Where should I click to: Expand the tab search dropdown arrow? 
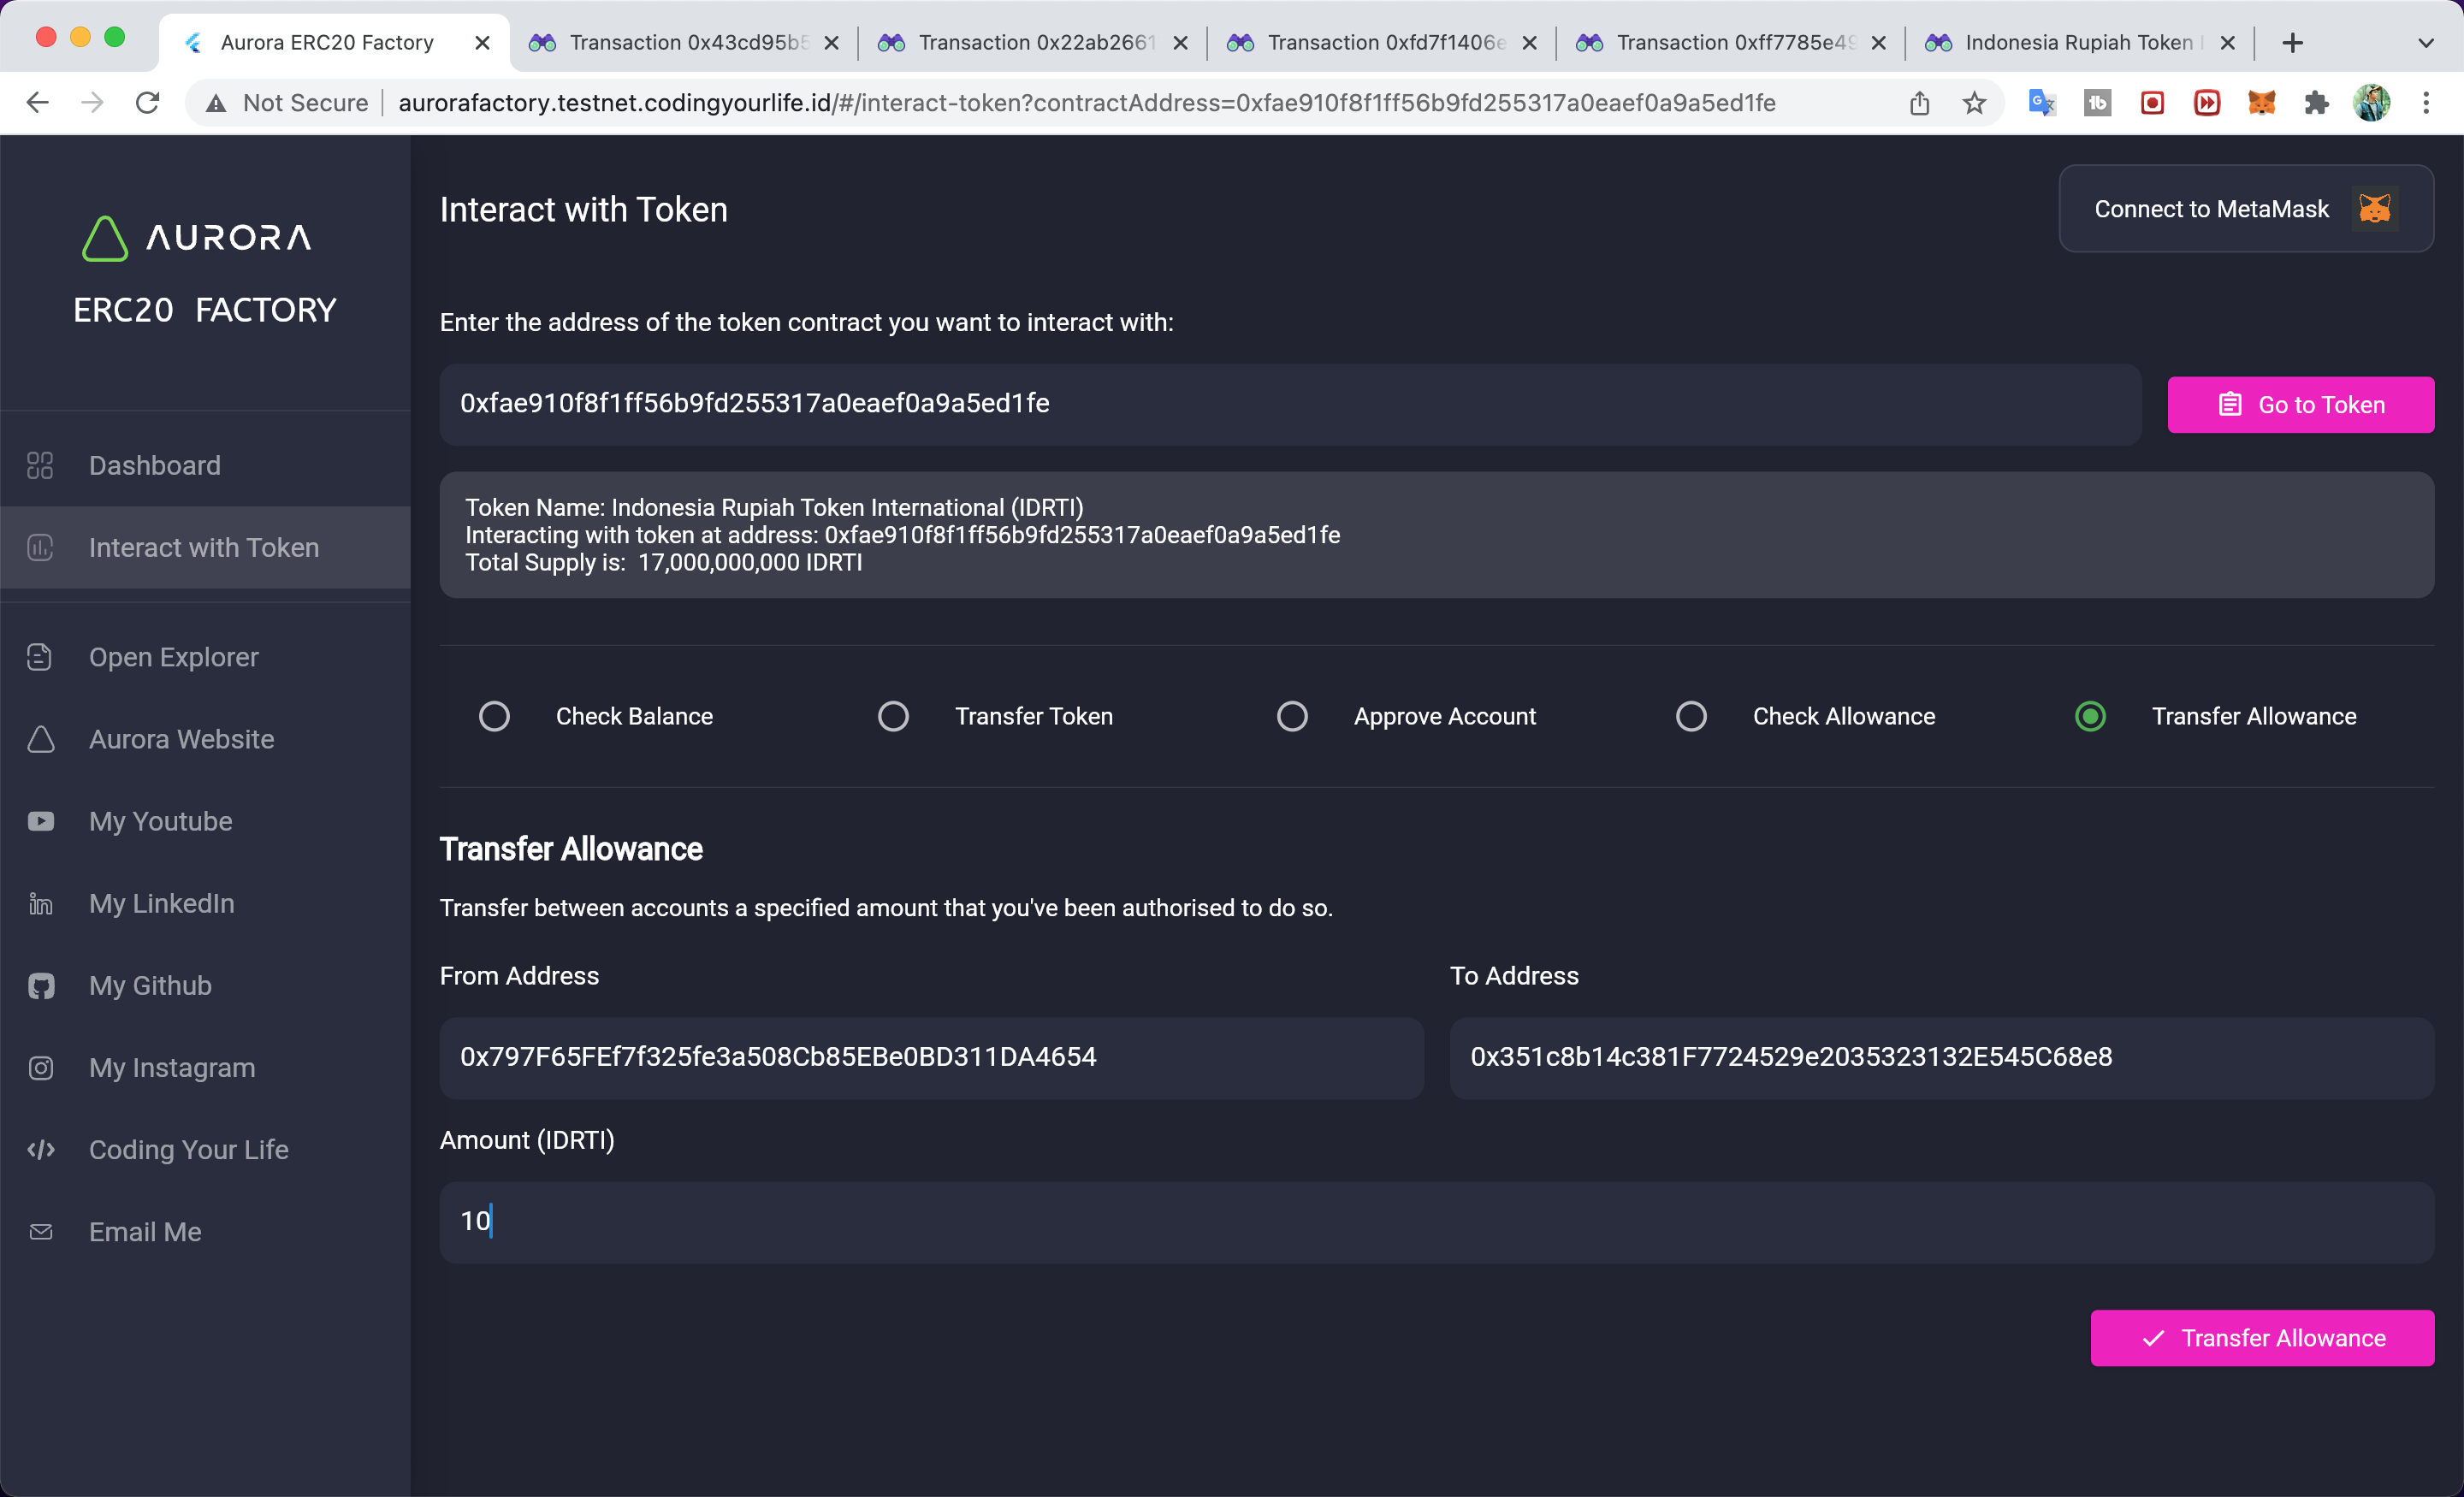tap(2425, 43)
